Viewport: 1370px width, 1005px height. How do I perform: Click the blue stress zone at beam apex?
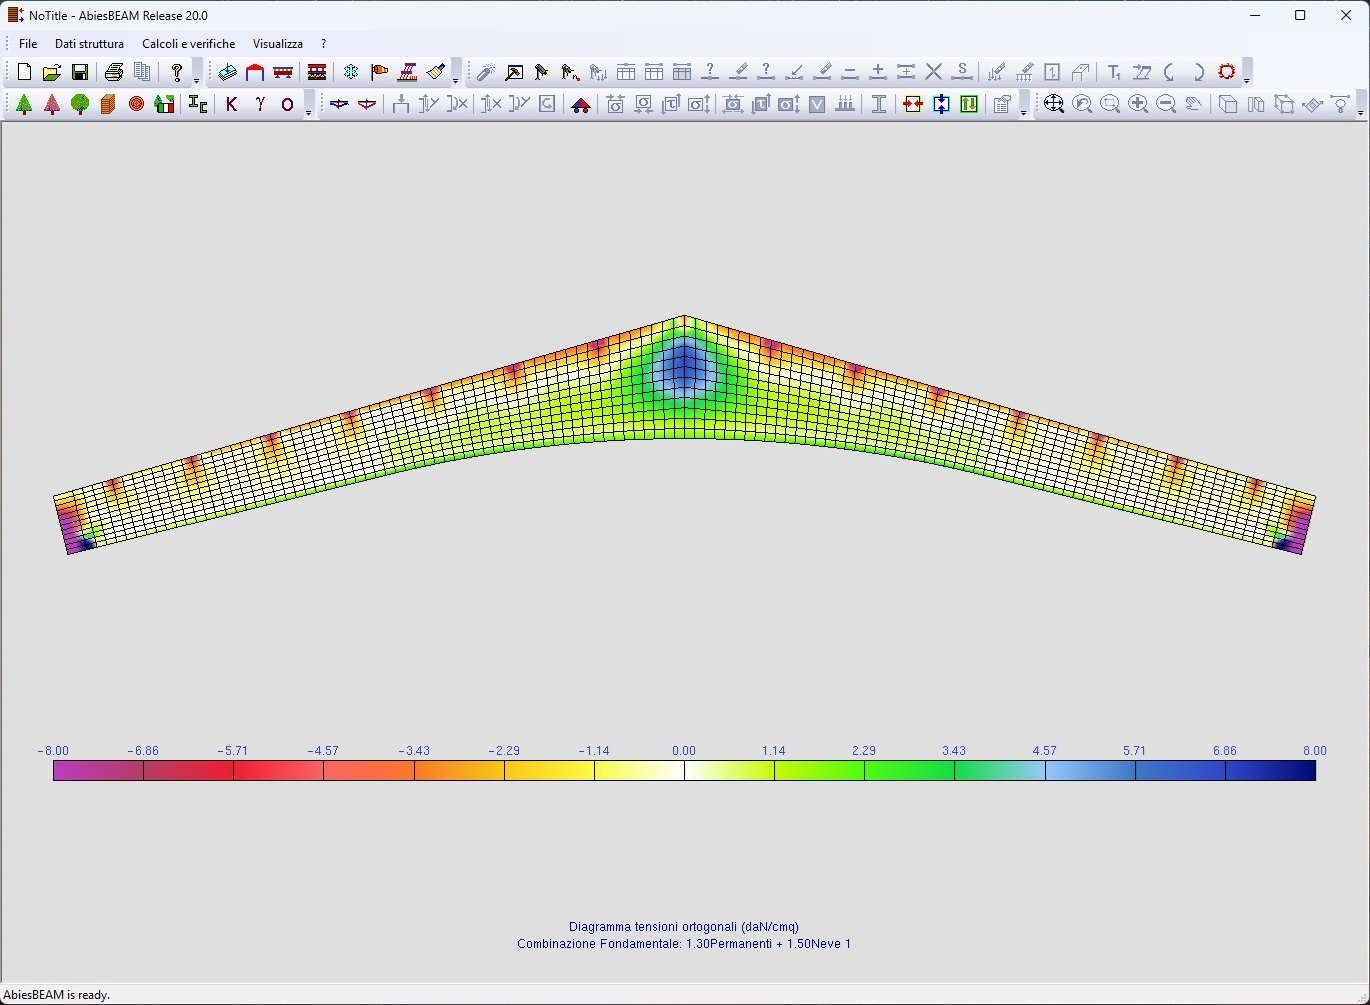pyautogui.click(x=684, y=370)
